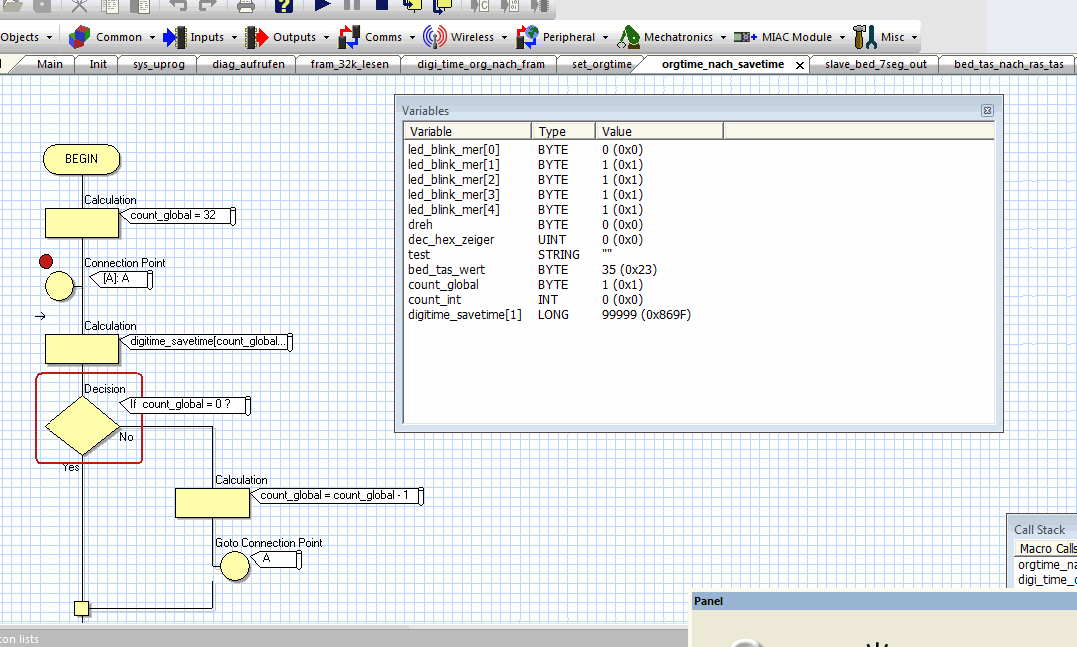This screenshot has height=647, width=1077.
Task: Click the Step Into toolbar icon
Action: [412, 5]
